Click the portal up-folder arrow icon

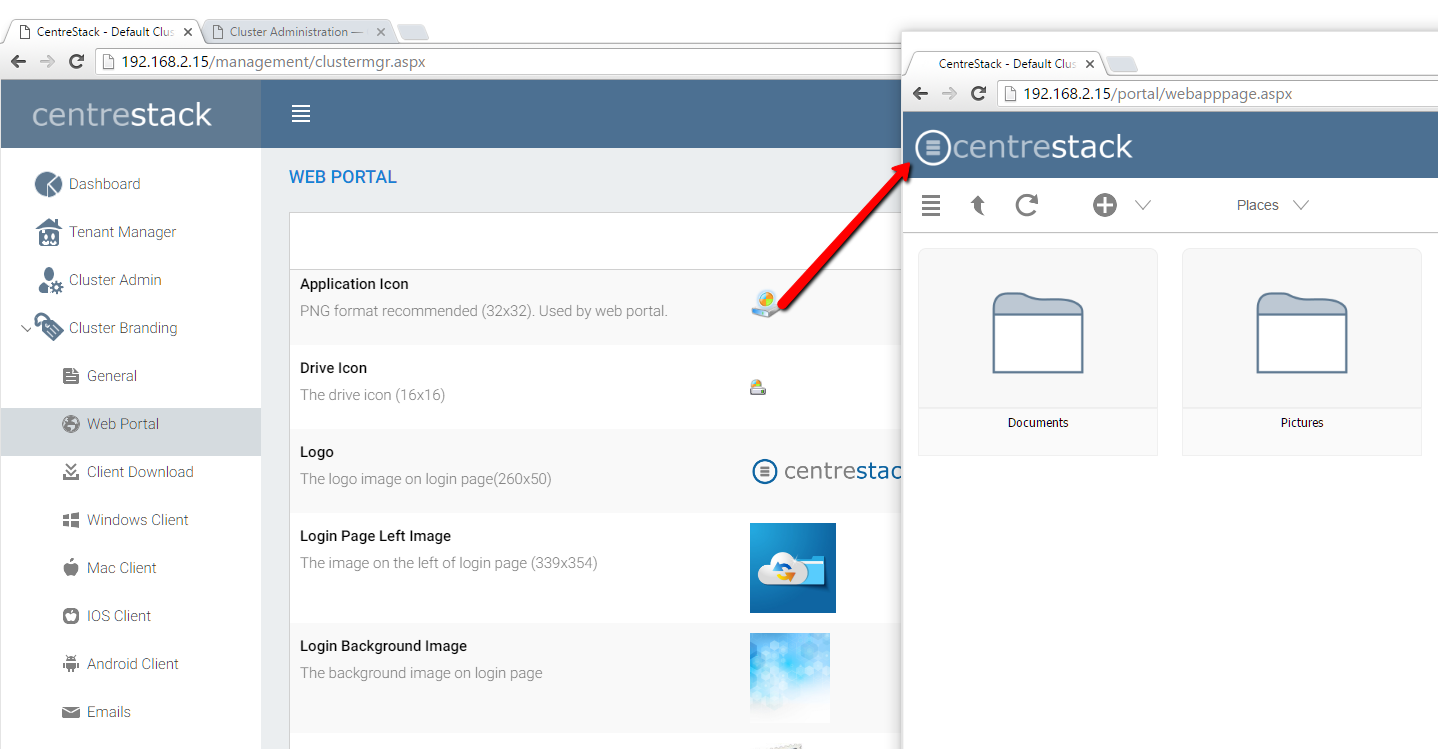tap(978, 205)
